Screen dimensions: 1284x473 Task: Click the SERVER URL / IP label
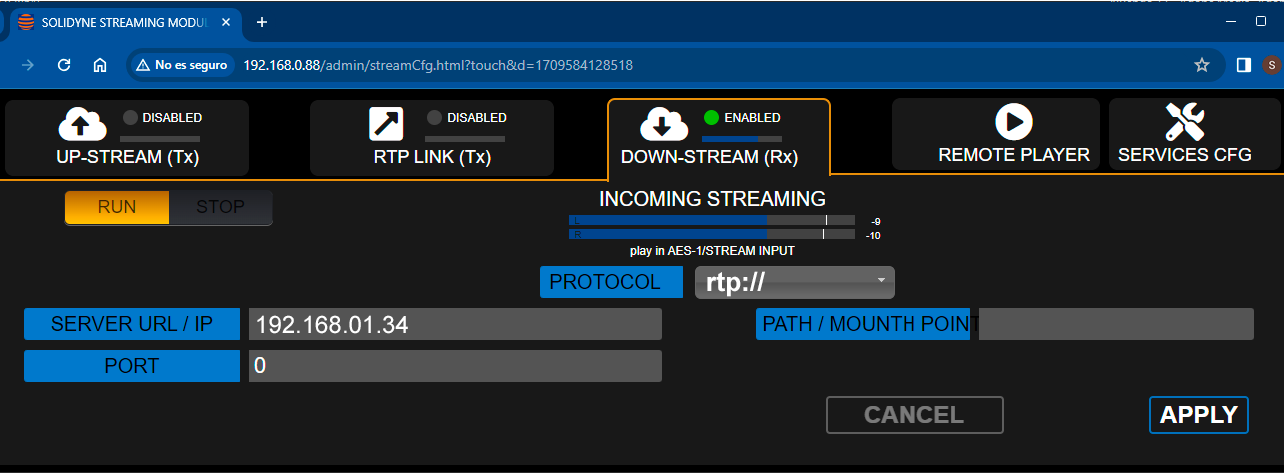tap(132, 324)
